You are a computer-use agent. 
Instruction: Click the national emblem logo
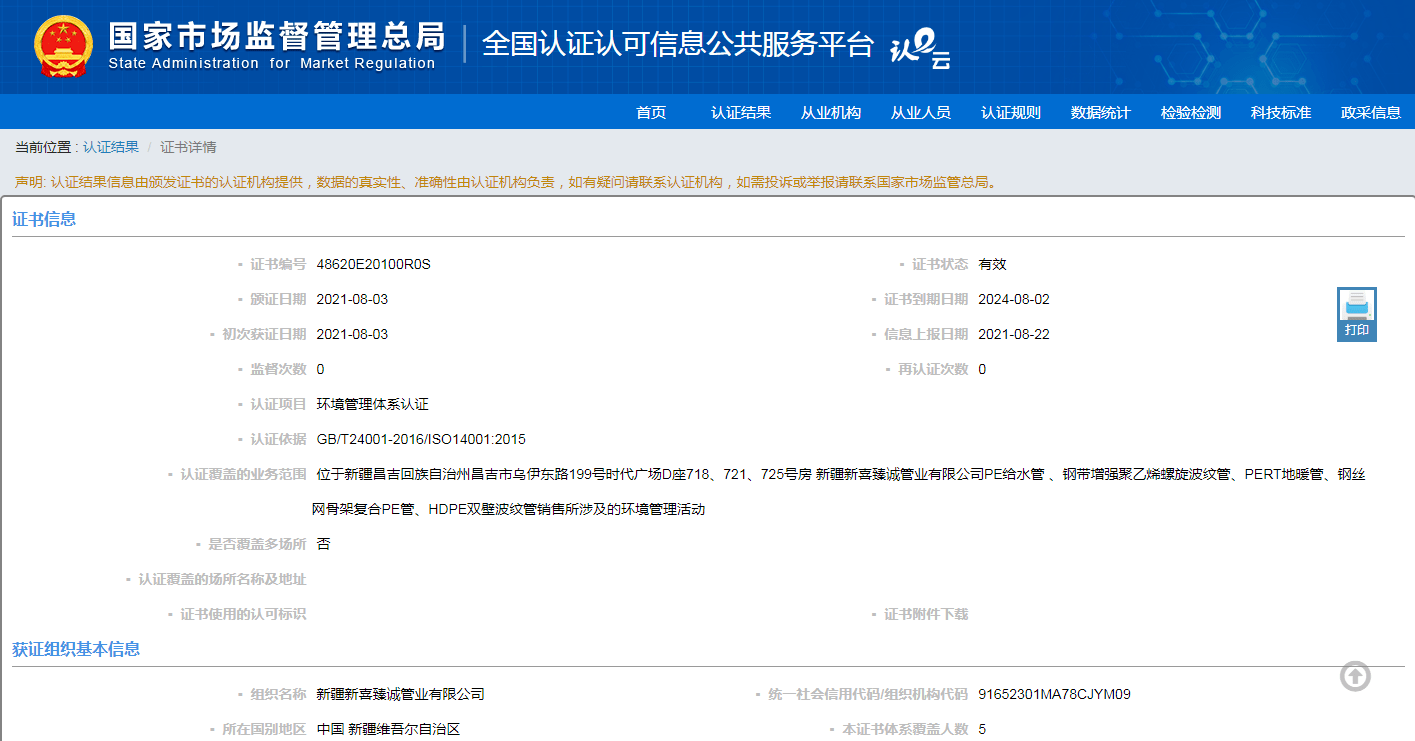63,46
